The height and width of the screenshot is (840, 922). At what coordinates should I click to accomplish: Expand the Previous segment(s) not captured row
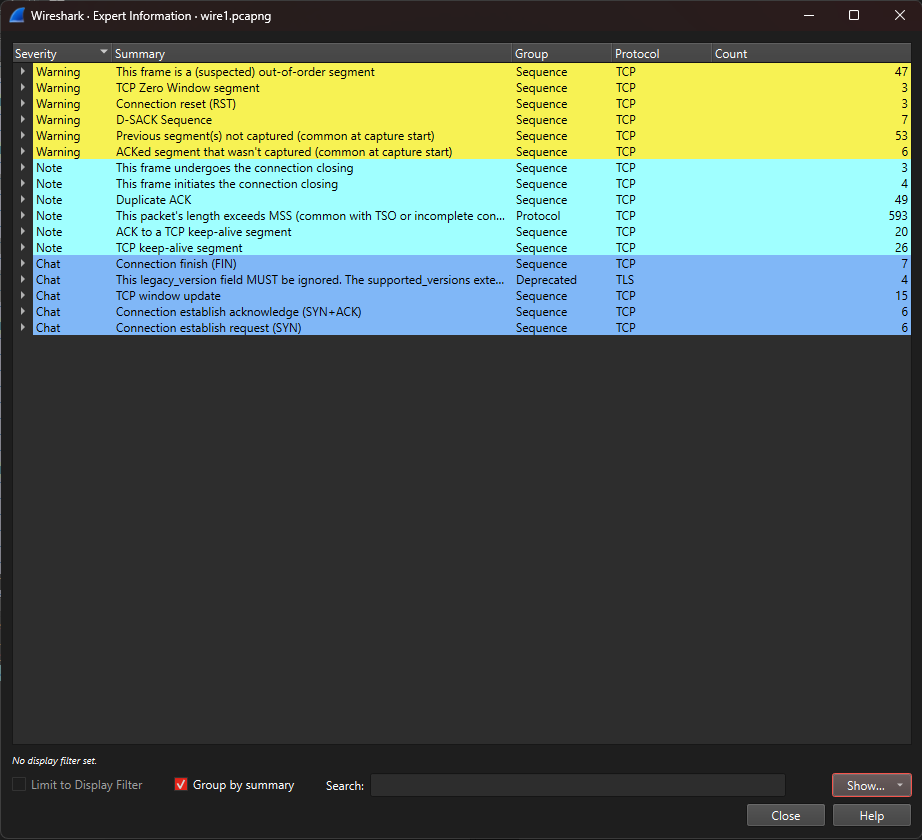click(x=22, y=135)
